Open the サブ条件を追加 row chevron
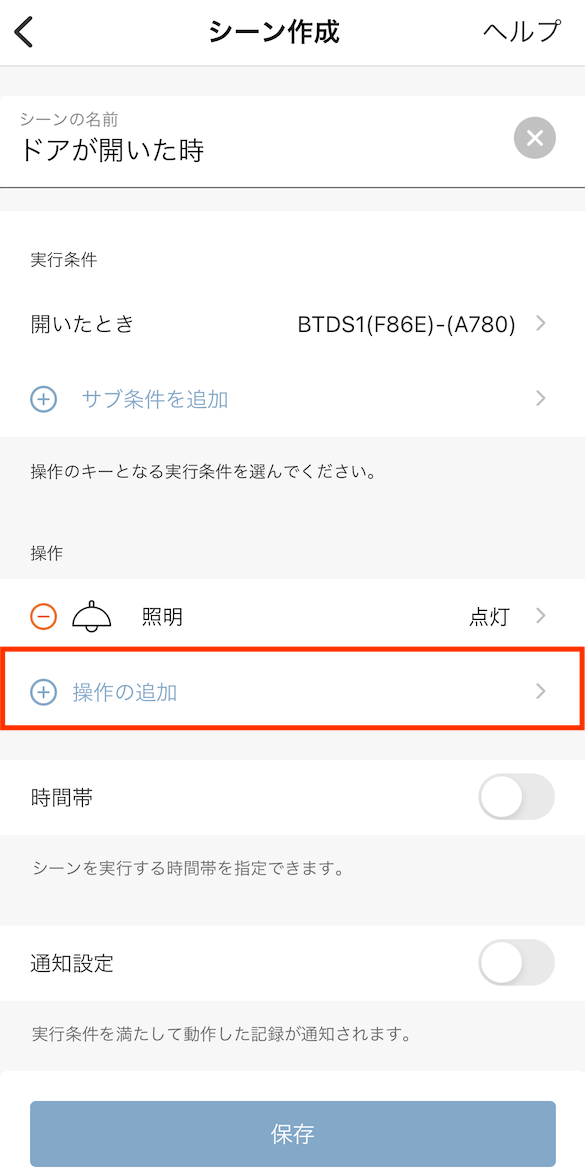Viewport: 585px width, 1175px height. 541,399
